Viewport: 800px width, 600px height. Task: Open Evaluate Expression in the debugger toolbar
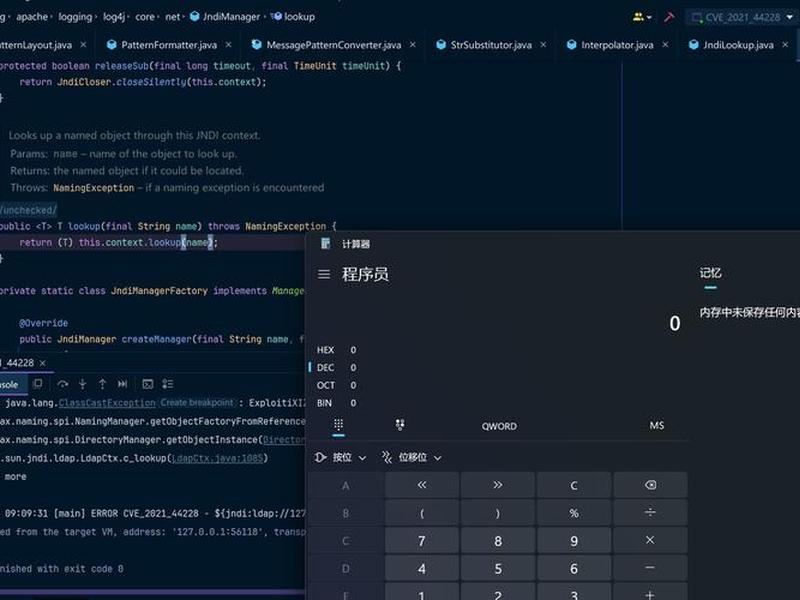click(x=148, y=384)
